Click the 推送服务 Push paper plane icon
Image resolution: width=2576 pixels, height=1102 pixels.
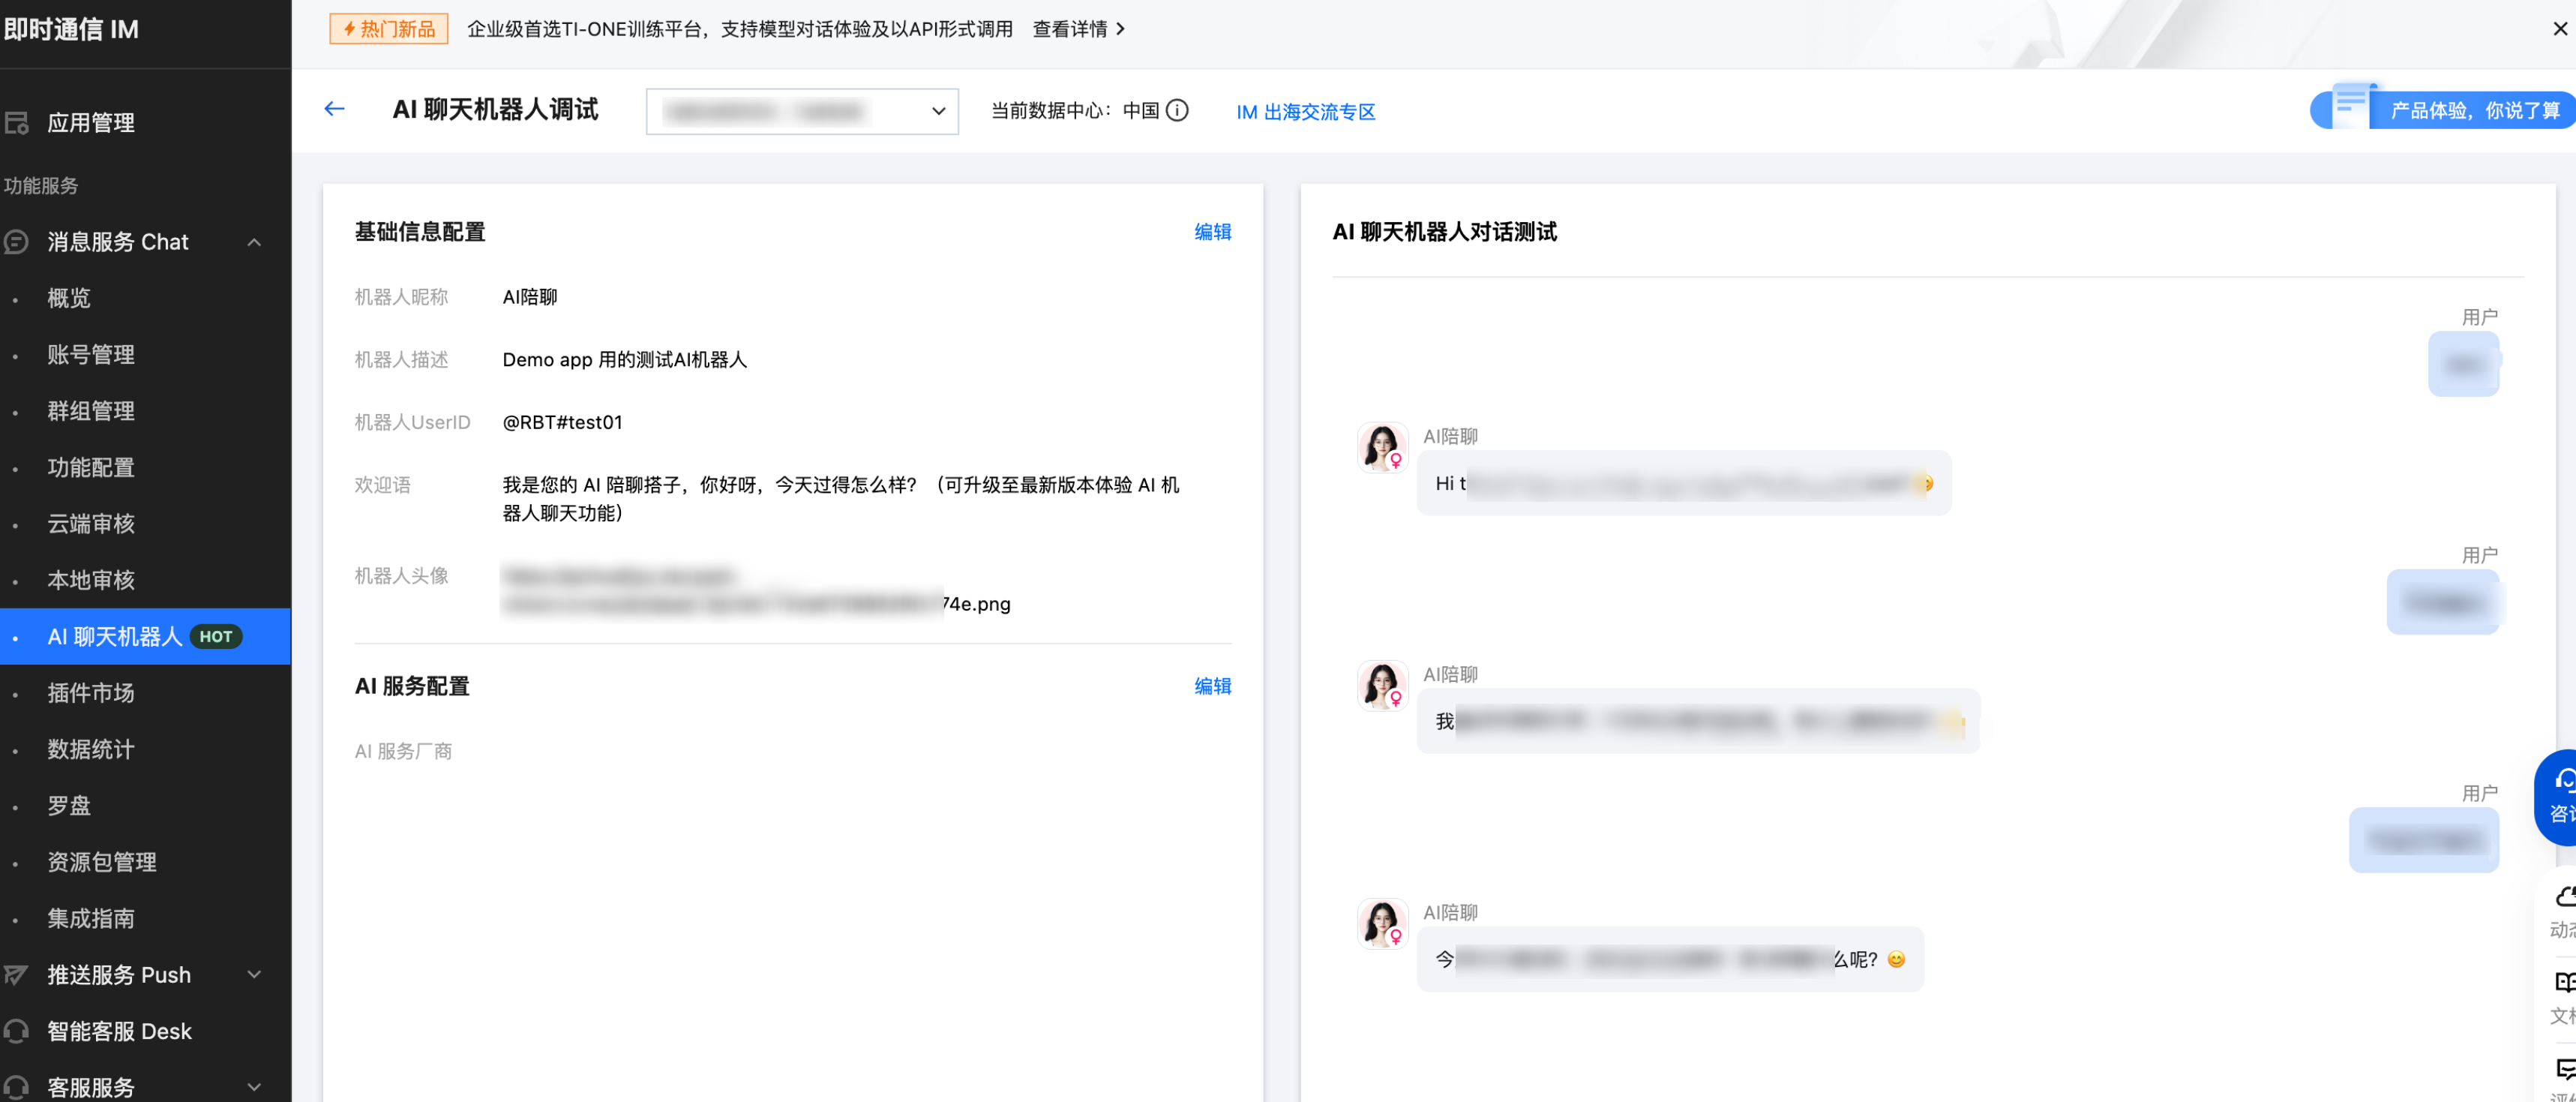(x=17, y=975)
